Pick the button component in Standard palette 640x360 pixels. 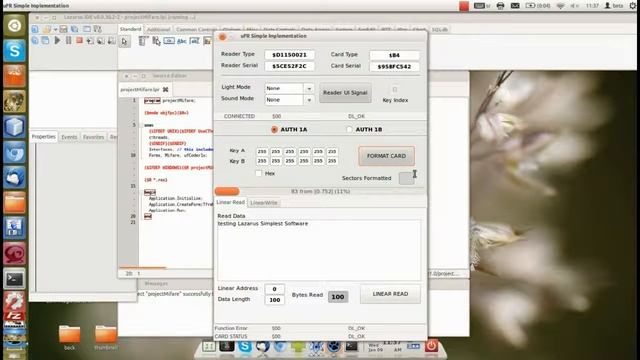click(169, 41)
